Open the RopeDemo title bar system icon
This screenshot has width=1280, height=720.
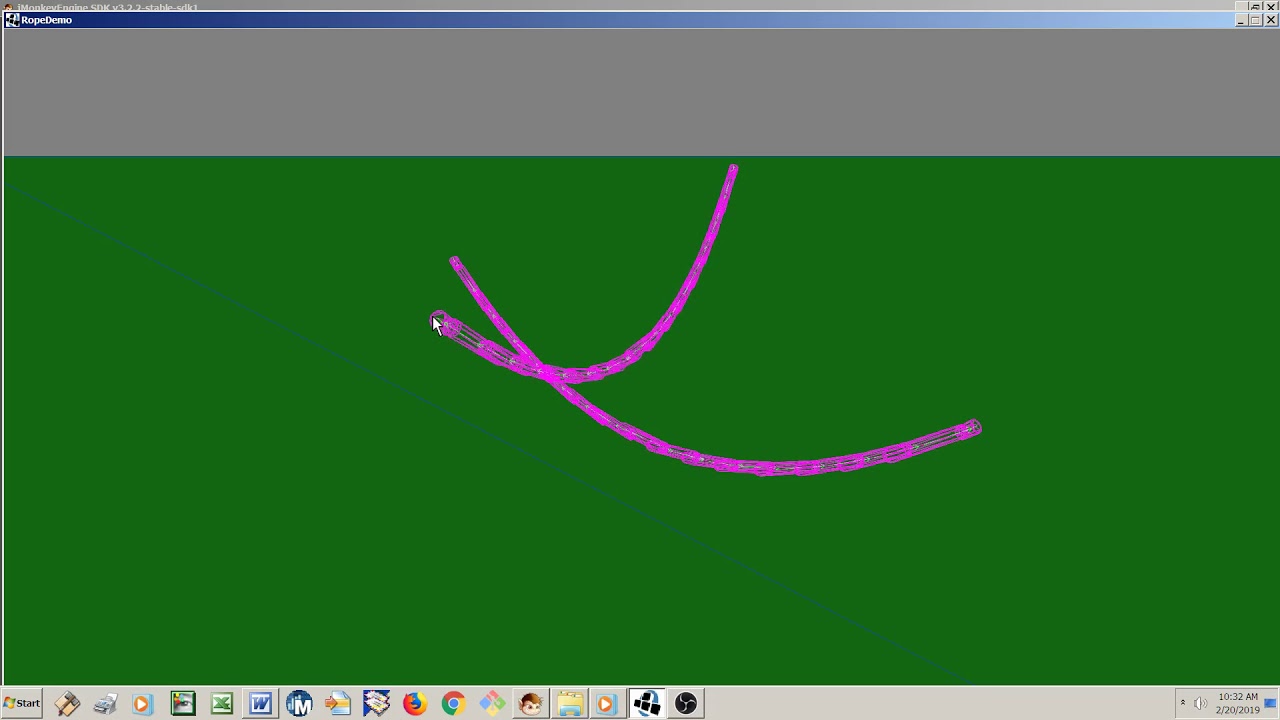click(x=12, y=20)
